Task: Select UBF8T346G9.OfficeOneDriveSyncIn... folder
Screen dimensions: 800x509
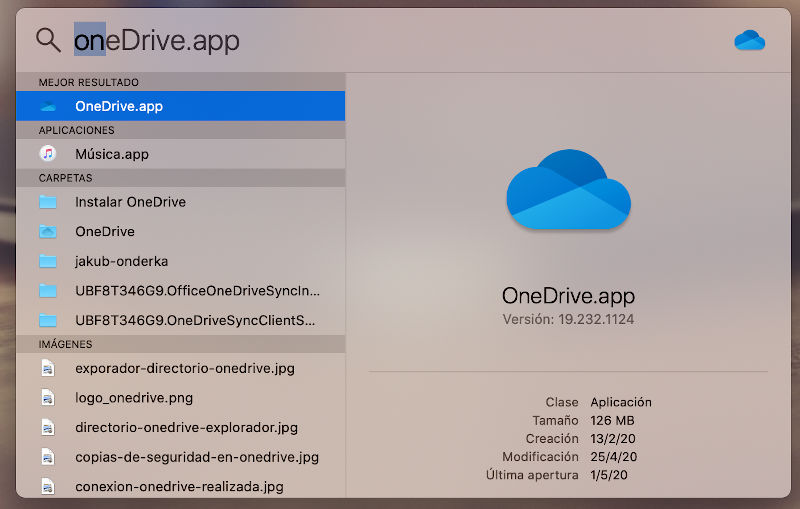Action: tap(181, 291)
